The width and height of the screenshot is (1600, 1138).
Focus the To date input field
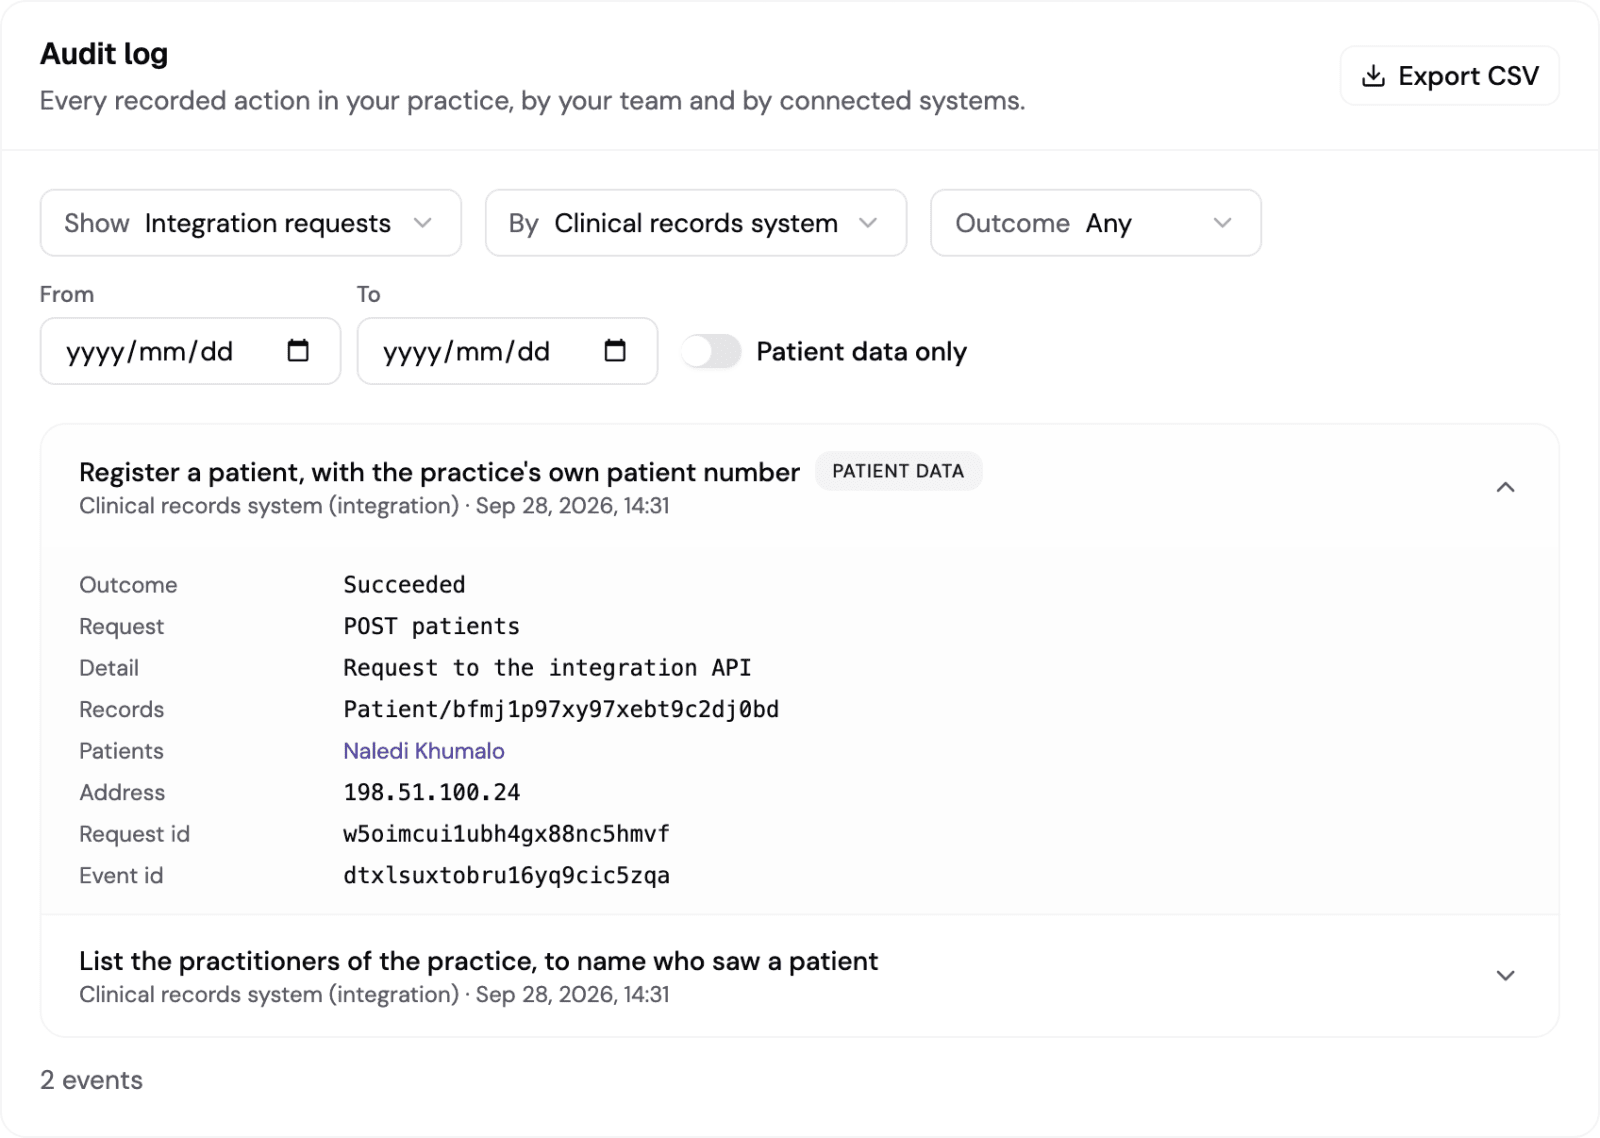click(x=507, y=351)
